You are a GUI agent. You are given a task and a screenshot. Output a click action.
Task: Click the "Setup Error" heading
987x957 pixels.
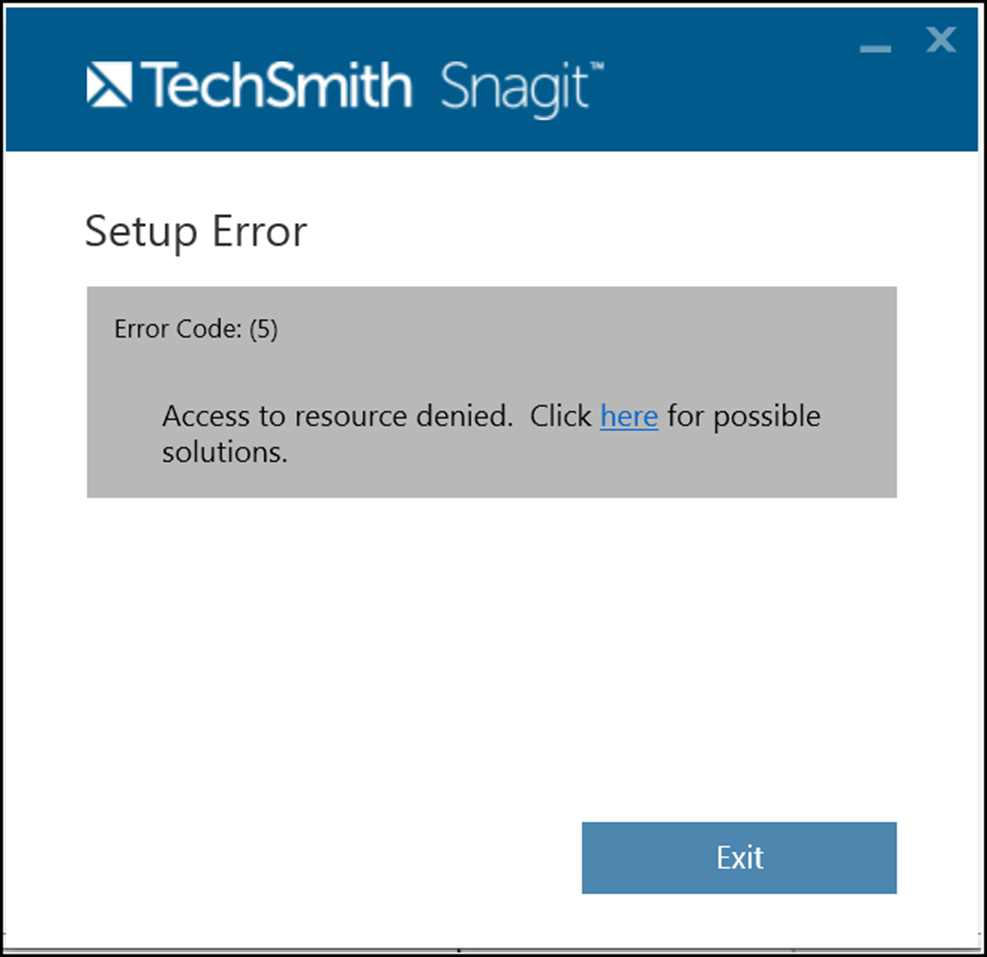[196, 232]
